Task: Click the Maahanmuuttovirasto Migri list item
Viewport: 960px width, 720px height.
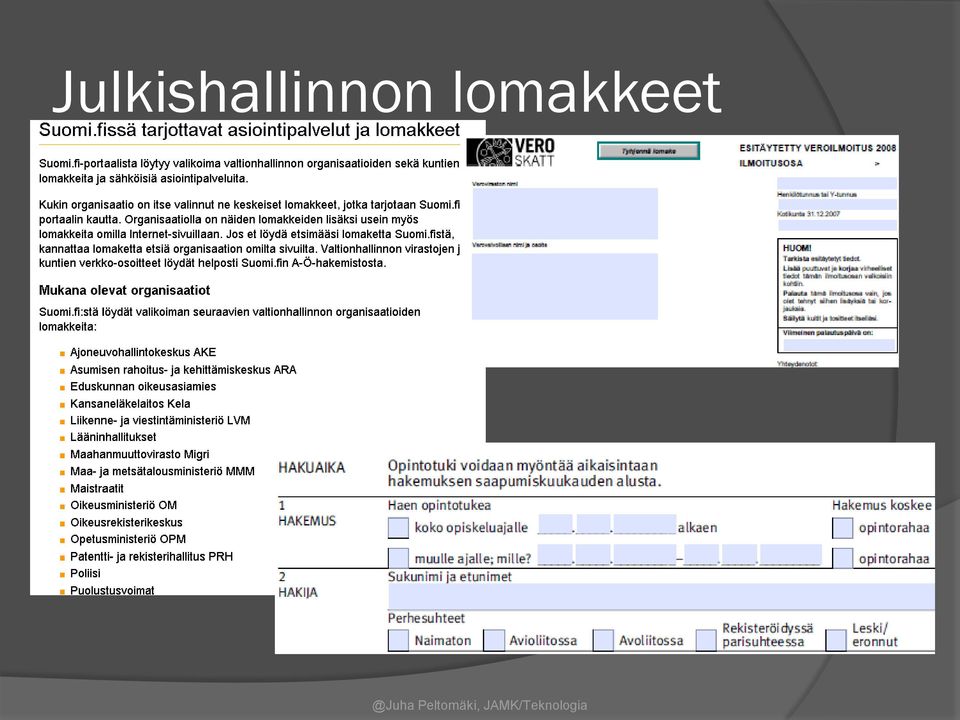Action: [x=140, y=454]
